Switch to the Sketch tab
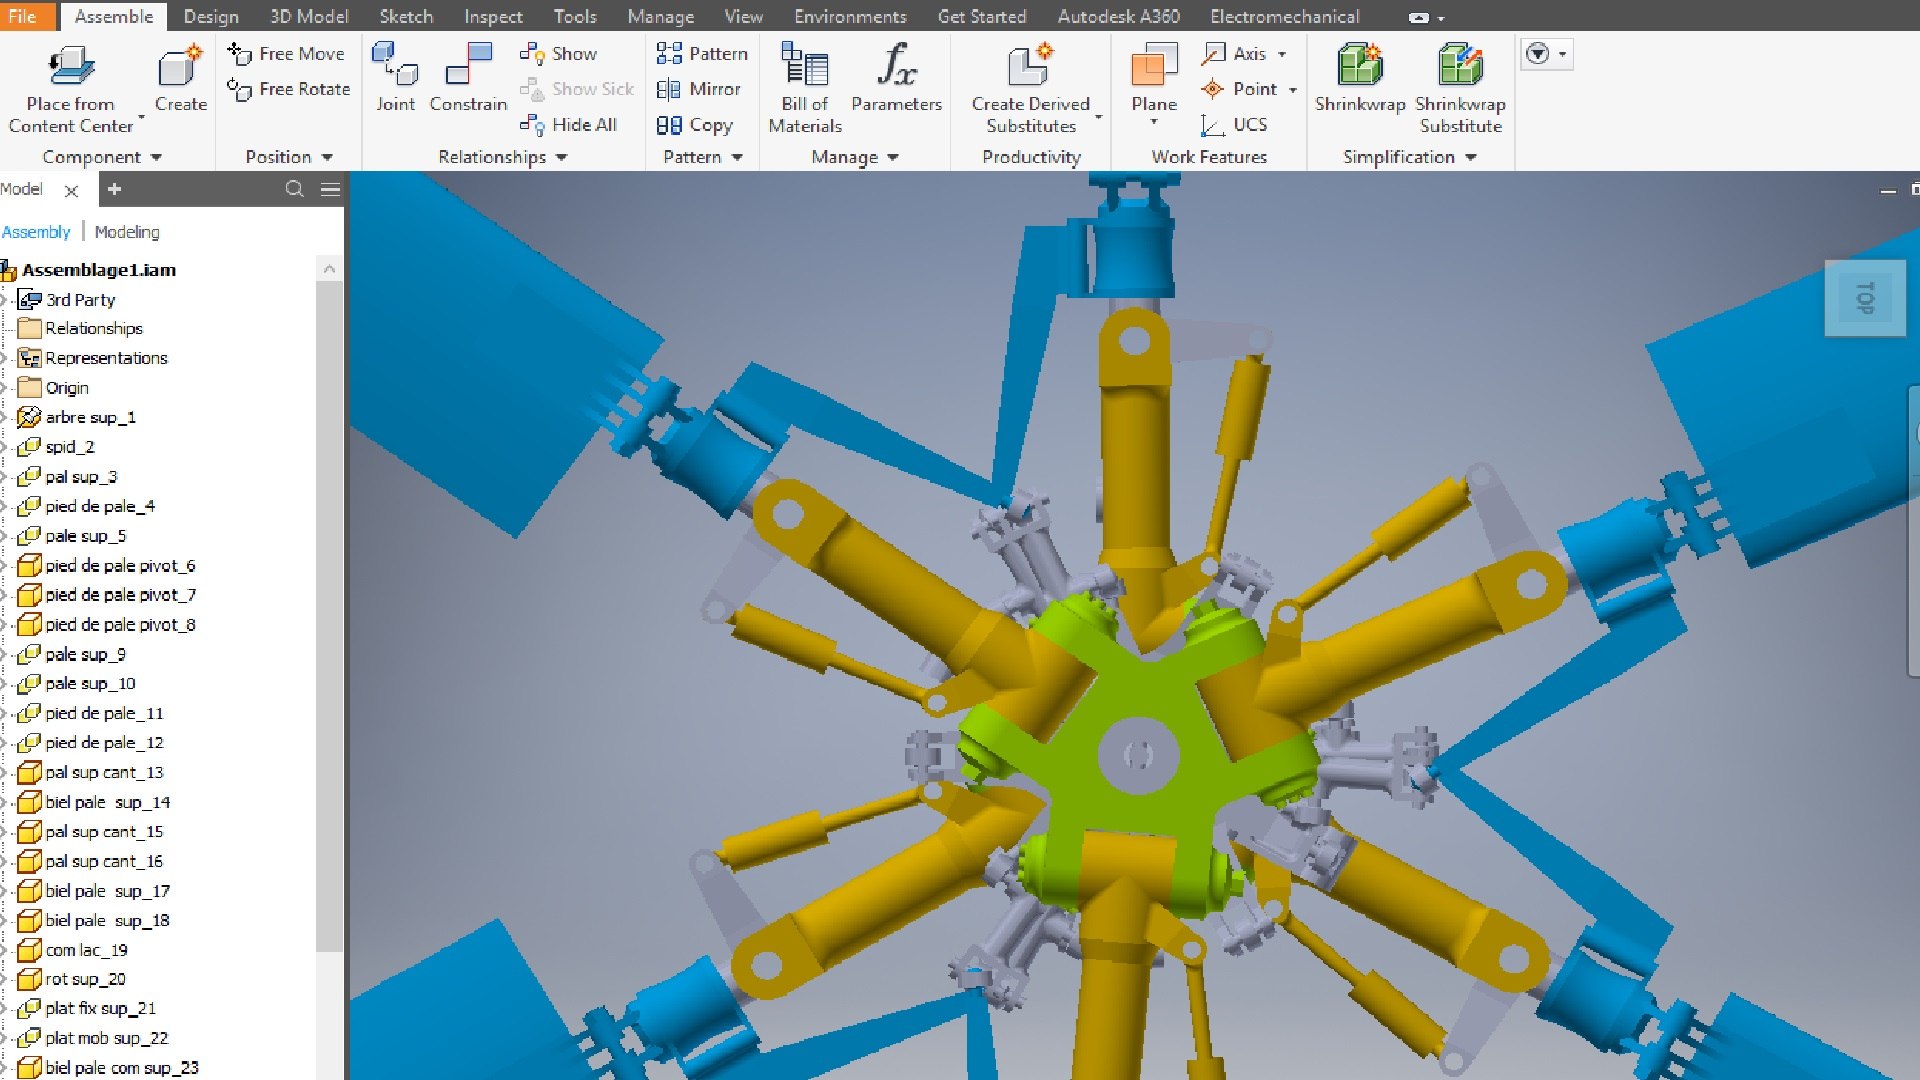 [406, 16]
